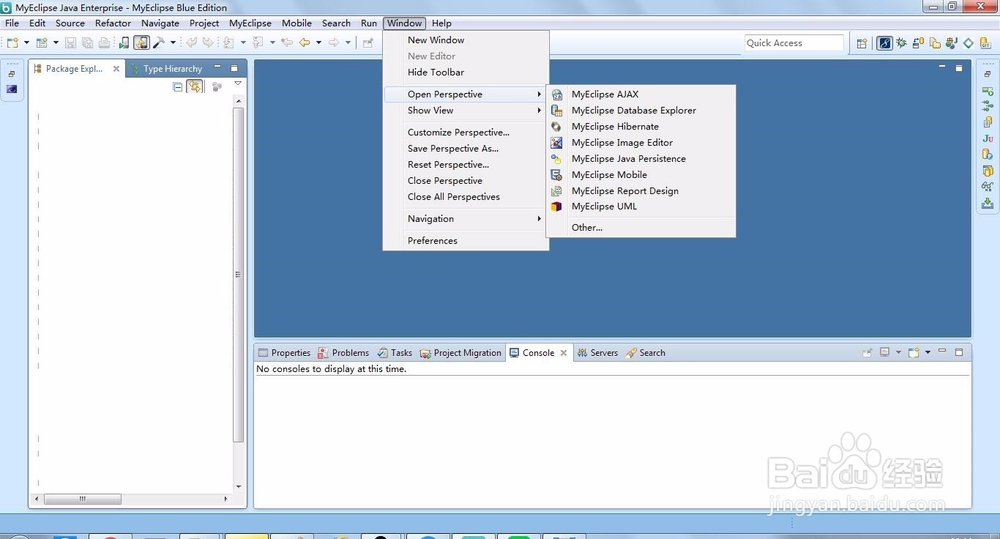Screen dimensions: 1000x539
Task: Switch to the Type Hierarchy tab
Action: pyautogui.click(x=166, y=68)
